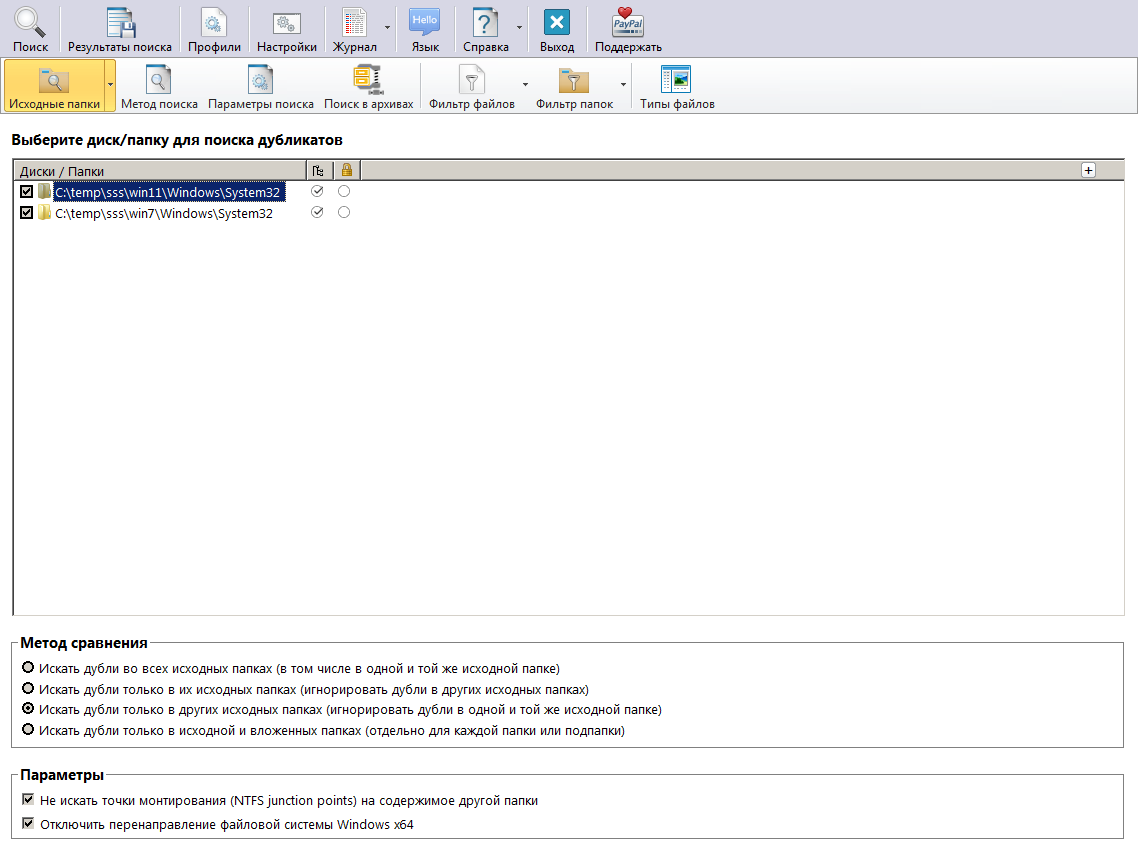
Task: Select the C:\temp\sss\win11\Windows\System32 row
Action: pyautogui.click(x=168, y=192)
